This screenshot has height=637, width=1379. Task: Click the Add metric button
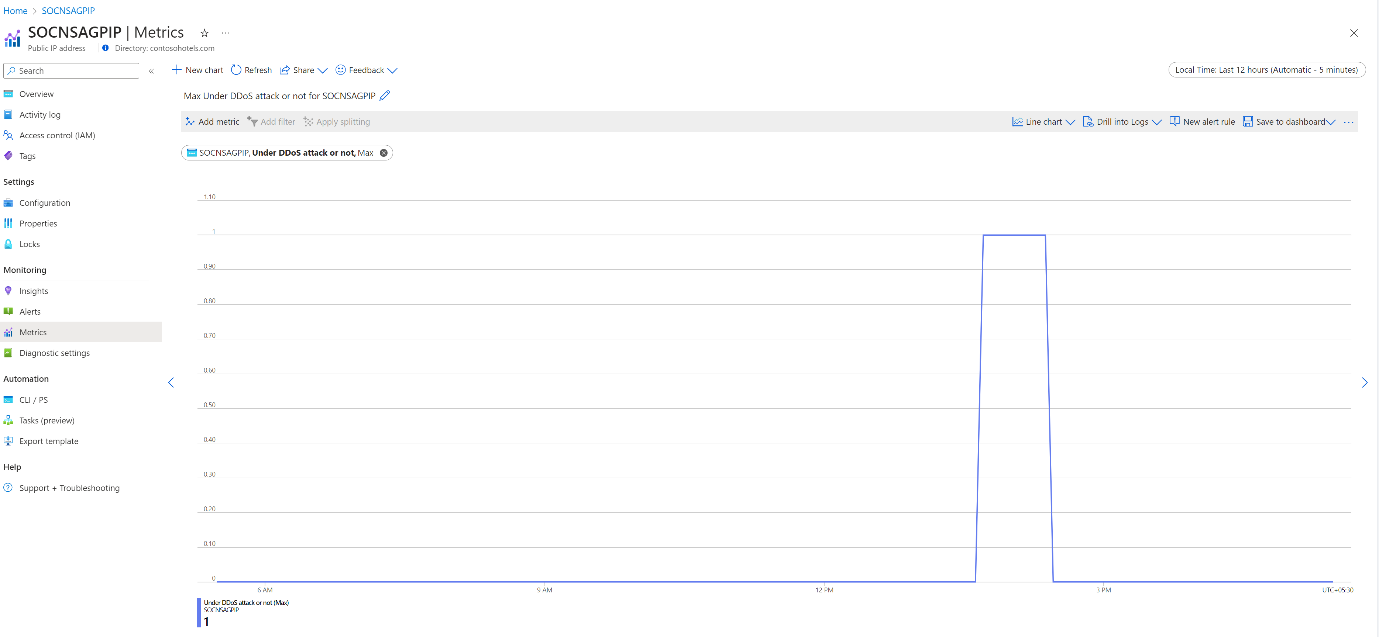coord(212,122)
